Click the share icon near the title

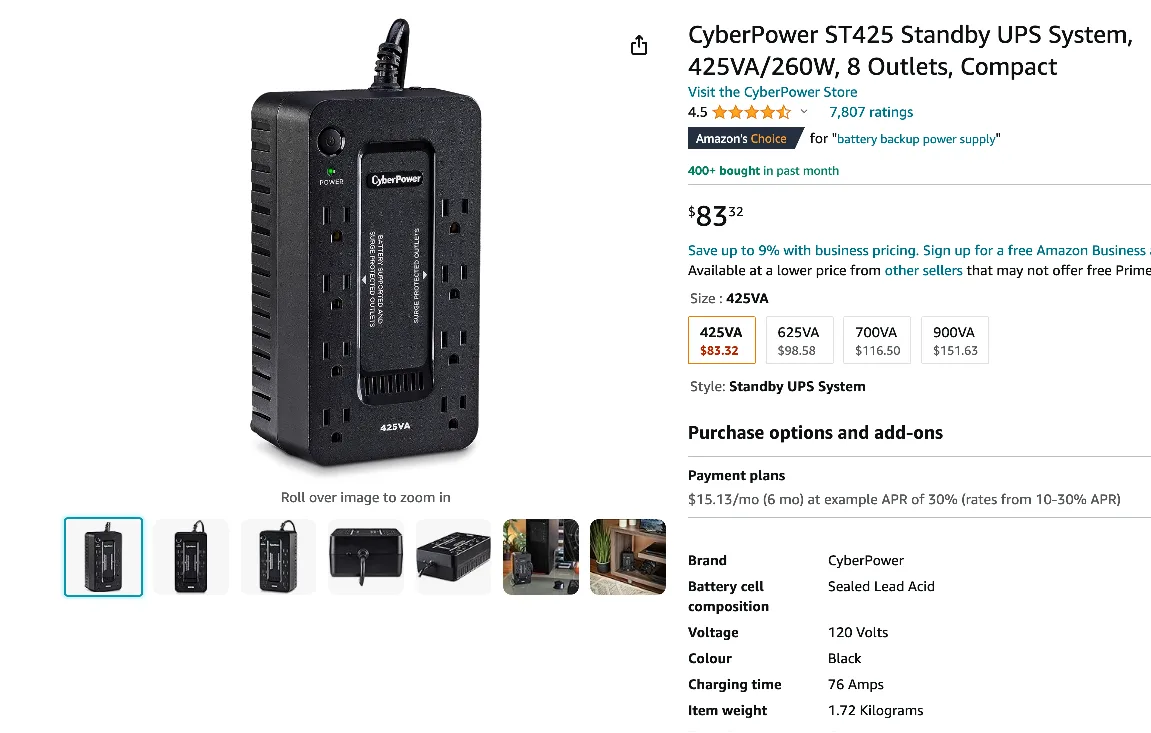(x=639, y=44)
